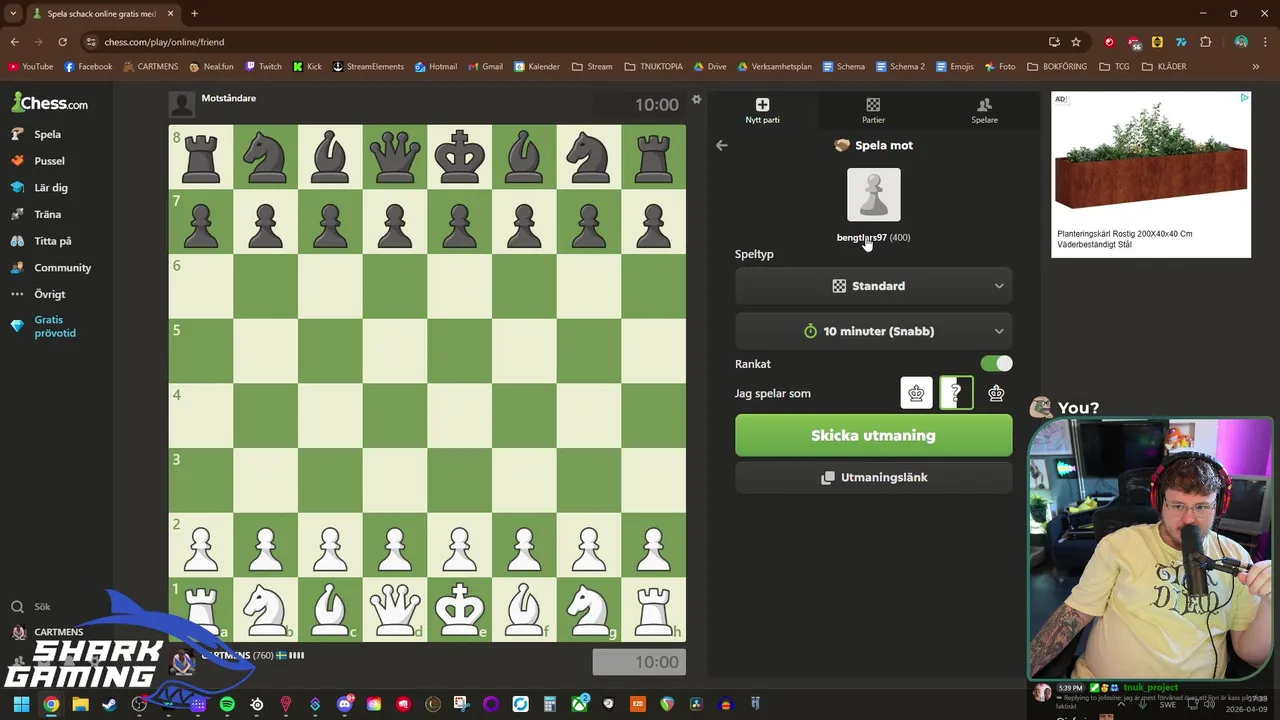Open the Twitch bookmark
The image size is (1280, 720).
tap(264, 67)
